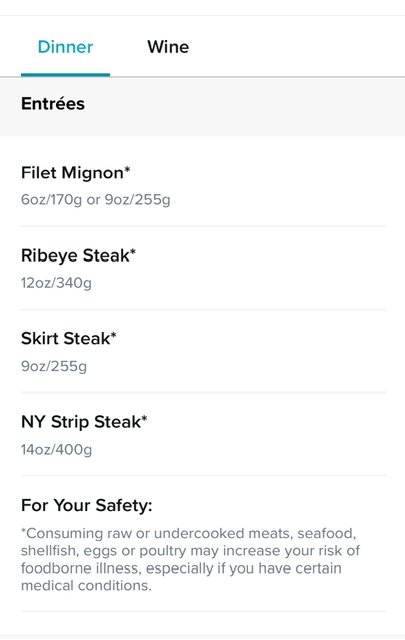Tap the 12oz/340g portion text
This screenshot has width=405, height=640.
click(56, 283)
